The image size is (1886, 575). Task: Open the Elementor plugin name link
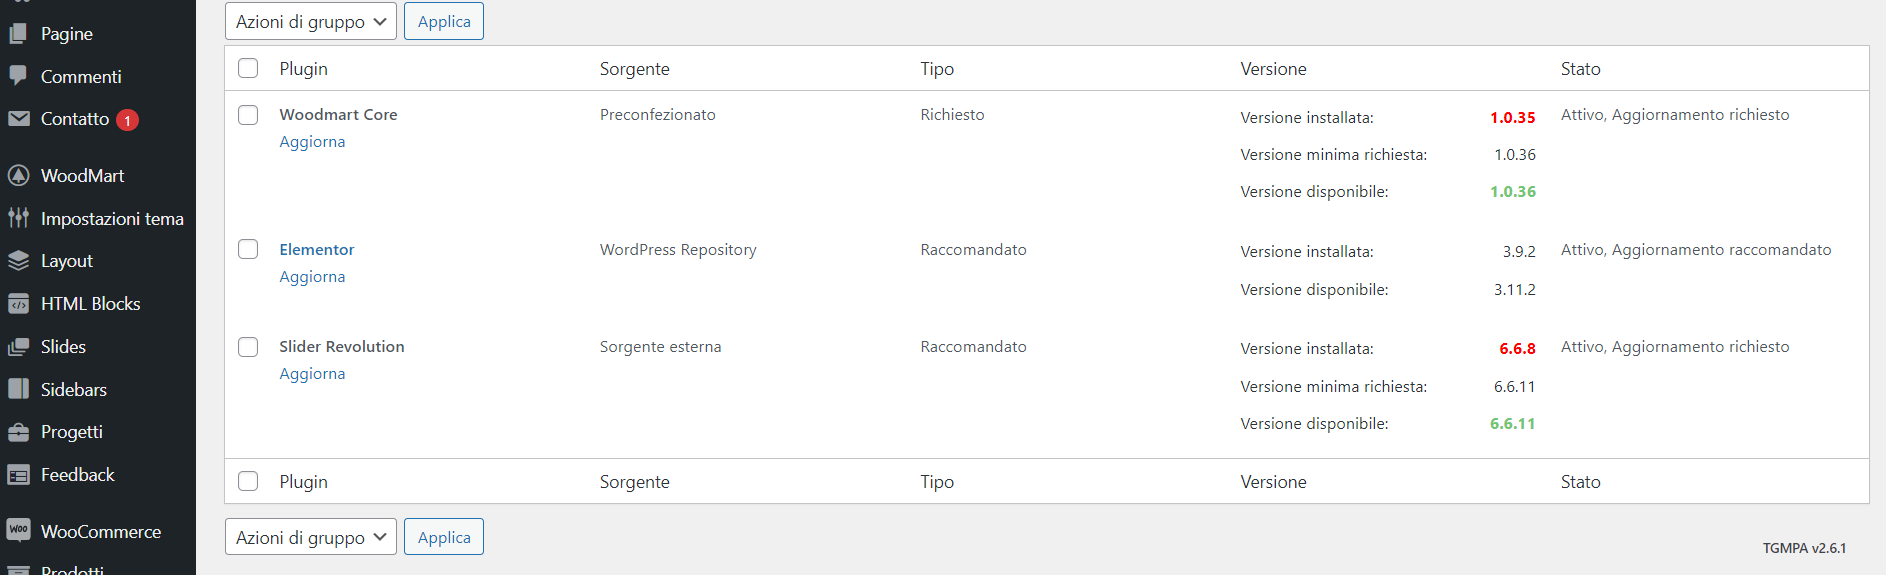316,249
